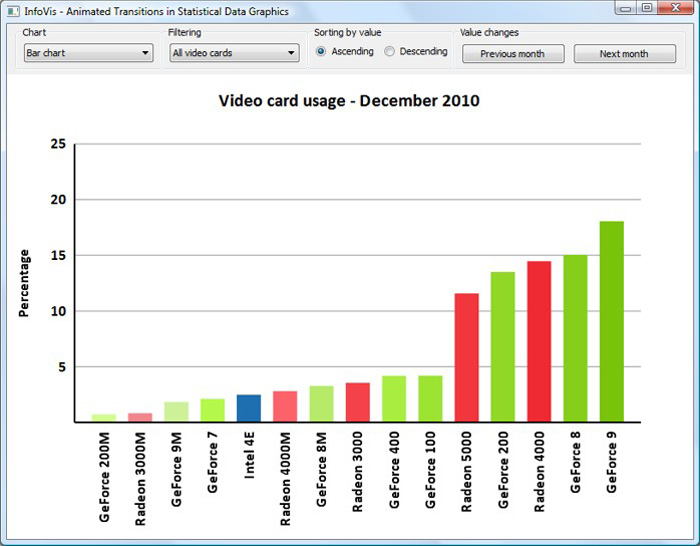Click the Radeon 4000 axis label

click(539, 471)
